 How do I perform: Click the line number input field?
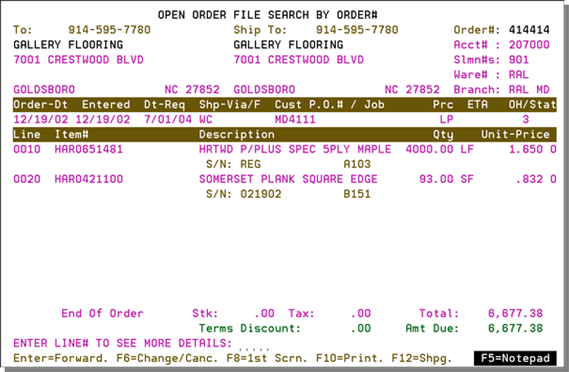tap(254, 344)
